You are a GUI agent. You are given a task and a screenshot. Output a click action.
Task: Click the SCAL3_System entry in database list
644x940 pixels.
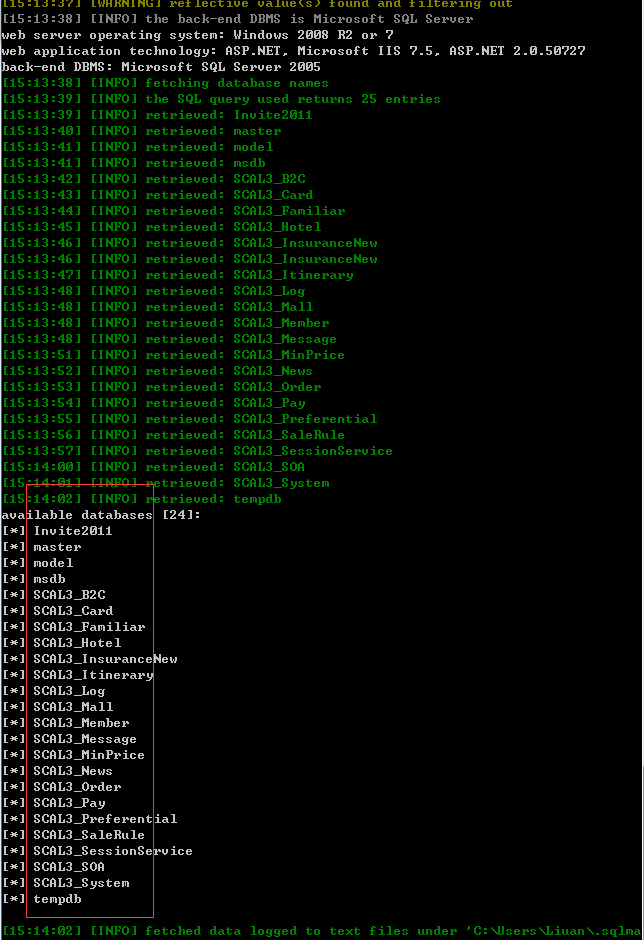[66, 882]
